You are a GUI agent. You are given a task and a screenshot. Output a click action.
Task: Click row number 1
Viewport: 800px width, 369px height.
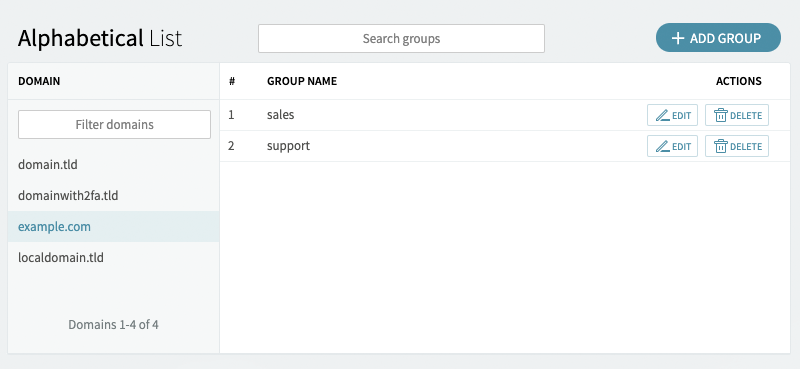click(x=231, y=115)
